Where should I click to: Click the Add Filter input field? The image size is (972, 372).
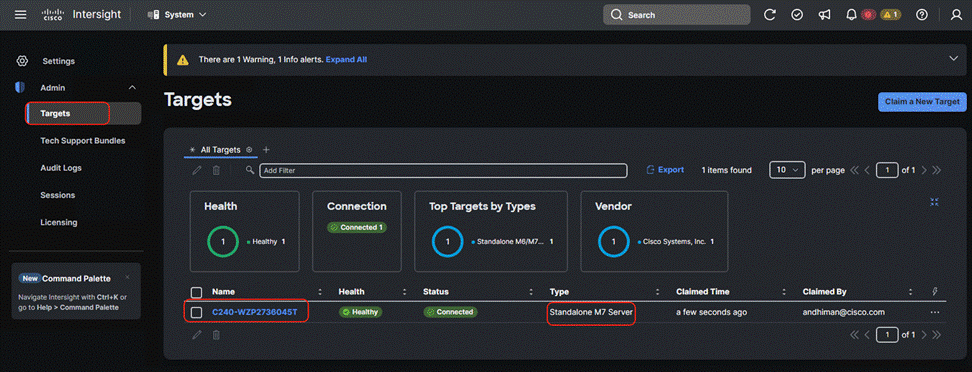[x=443, y=170]
